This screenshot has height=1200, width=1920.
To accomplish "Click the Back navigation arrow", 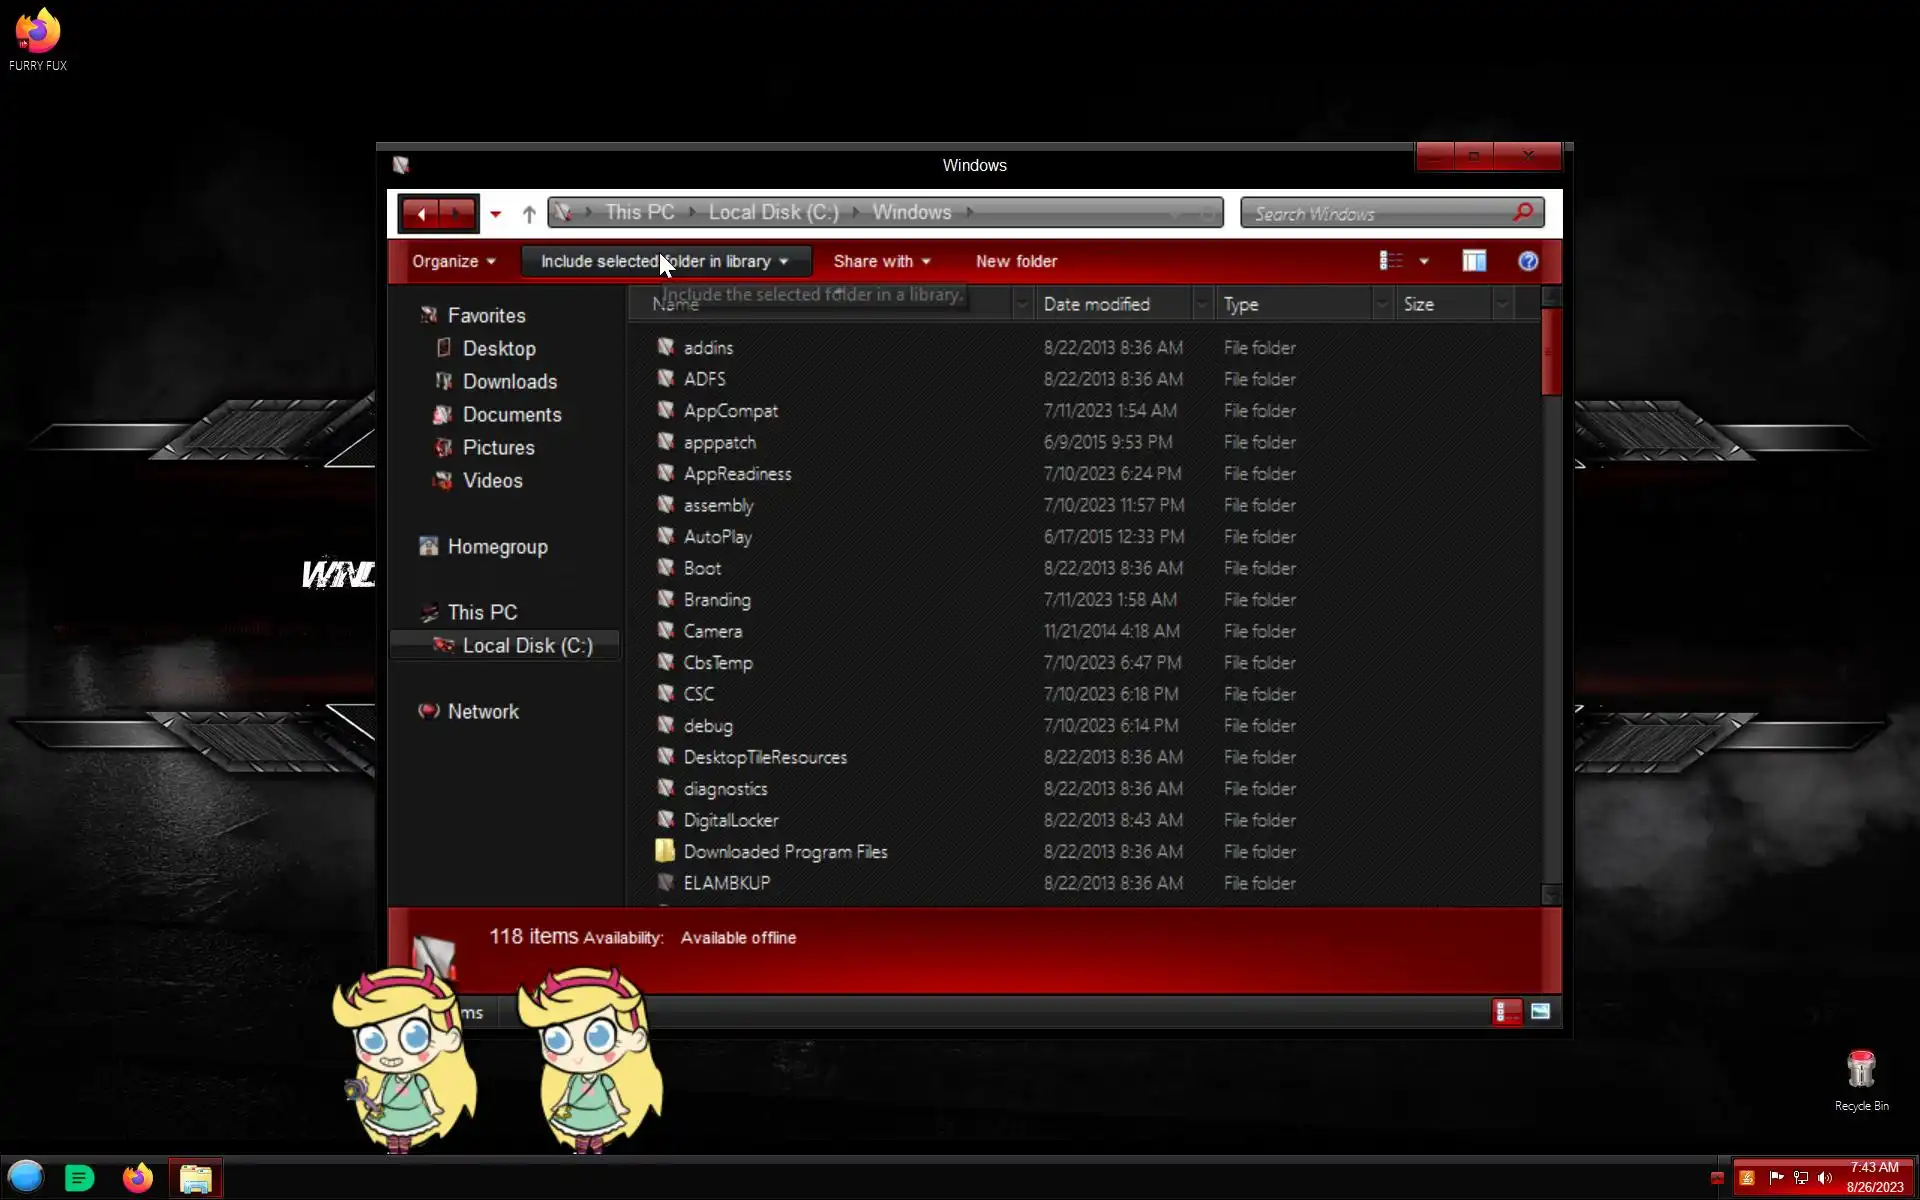I will pyautogui.click(x=422, y=213).
